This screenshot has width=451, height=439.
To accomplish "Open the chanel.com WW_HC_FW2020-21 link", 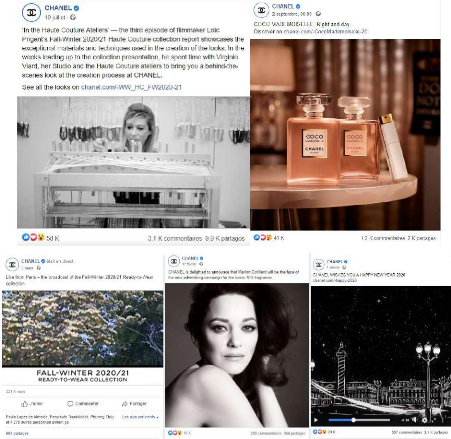I will (x=131, y=87).
